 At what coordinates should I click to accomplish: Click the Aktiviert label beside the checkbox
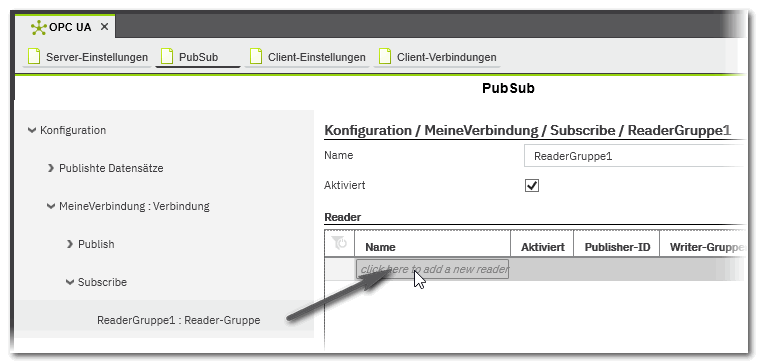345,185
